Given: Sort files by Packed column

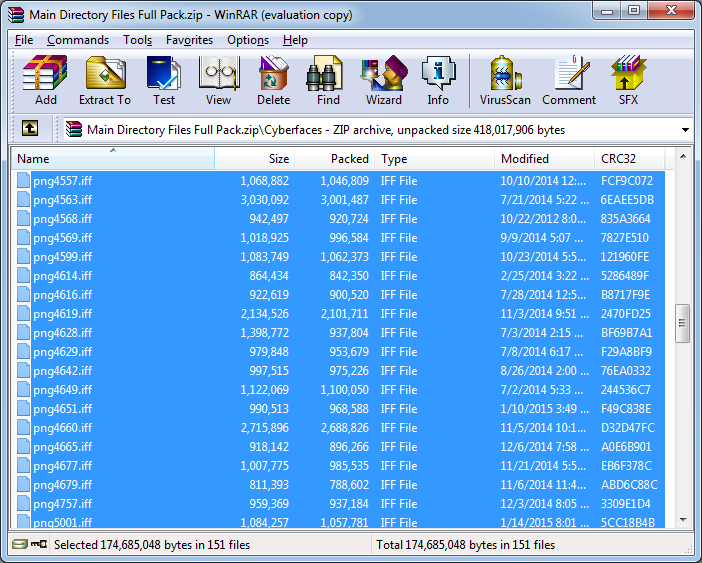Looking at the screenshot, I should [x=334, y=158].
